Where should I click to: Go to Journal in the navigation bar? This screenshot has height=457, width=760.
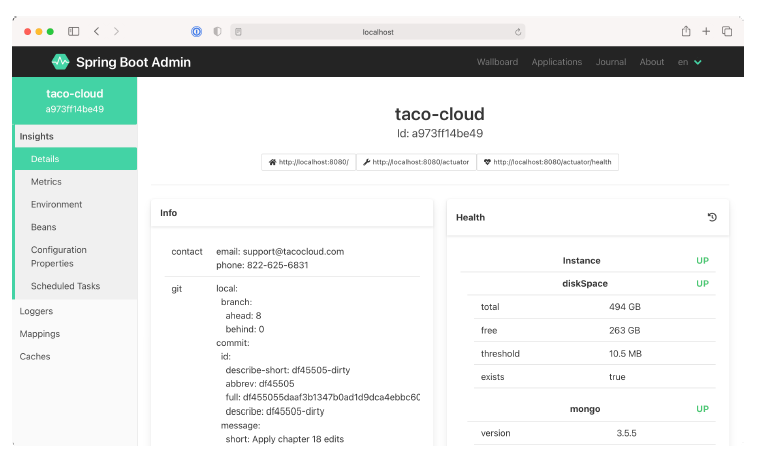611,62
